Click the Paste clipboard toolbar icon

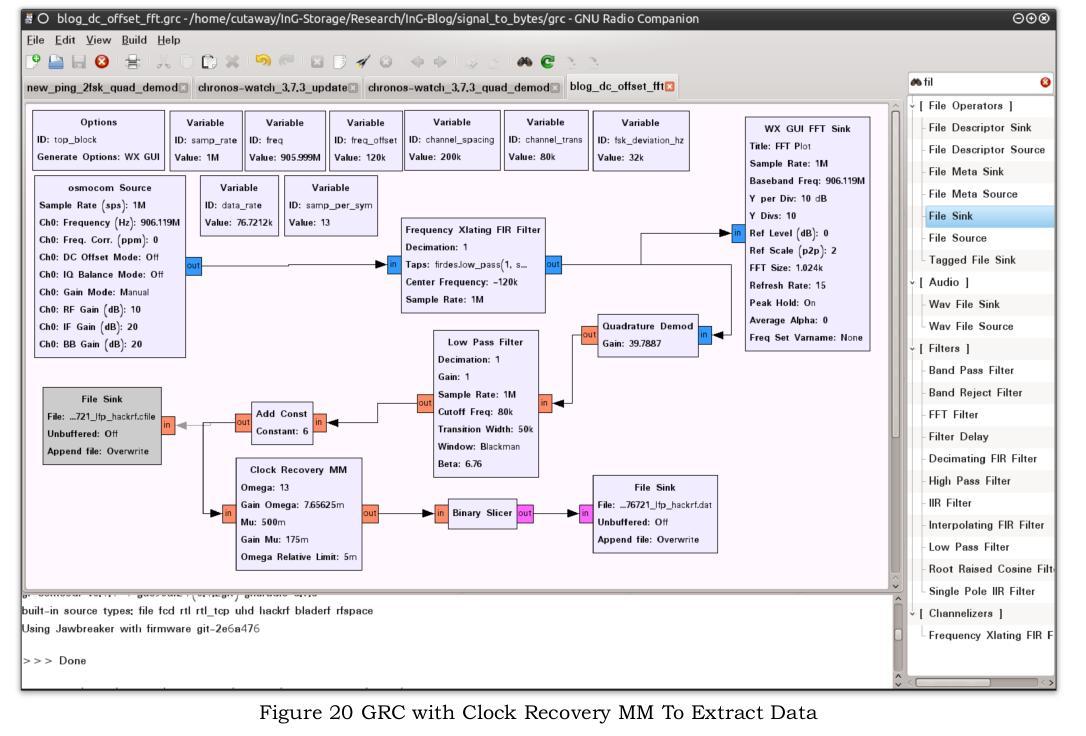pos(210,61)
